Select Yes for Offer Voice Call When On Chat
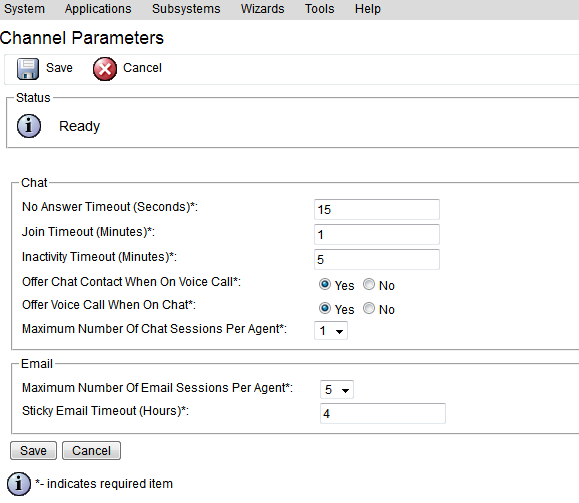The image size is (579, 503). coord(325,308)
